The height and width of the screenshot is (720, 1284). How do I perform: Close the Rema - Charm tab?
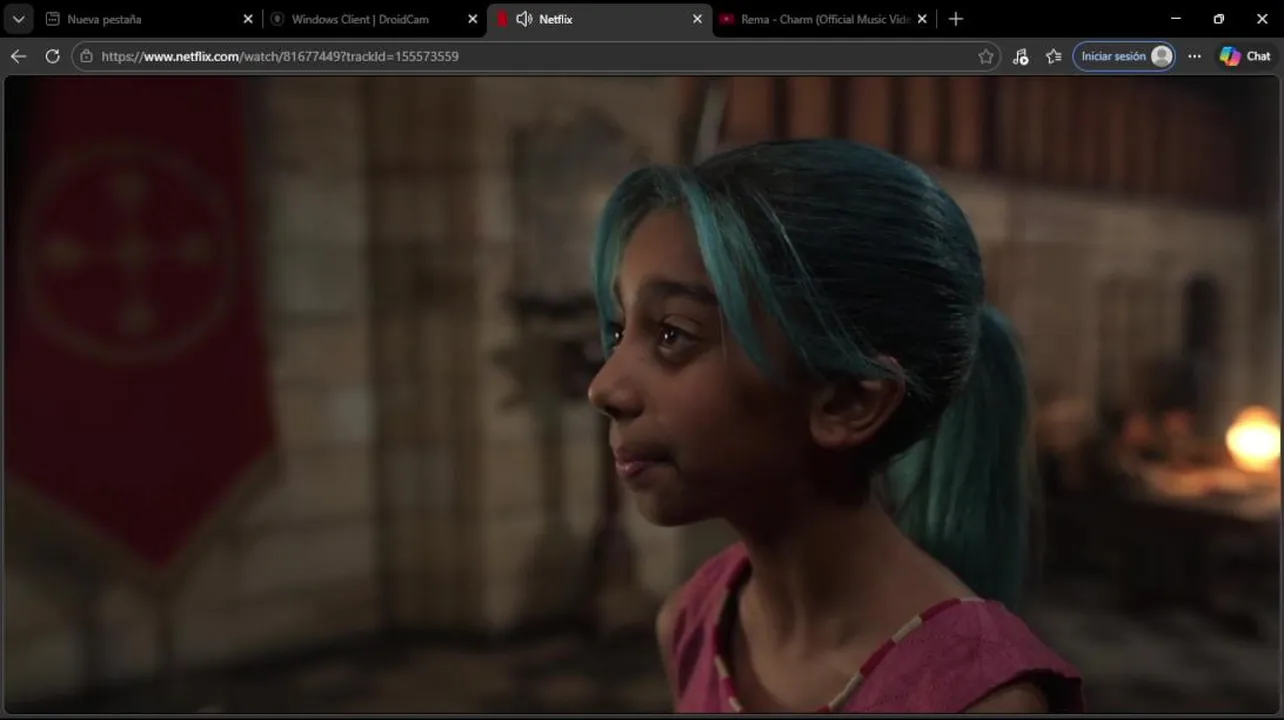[922, 19]
